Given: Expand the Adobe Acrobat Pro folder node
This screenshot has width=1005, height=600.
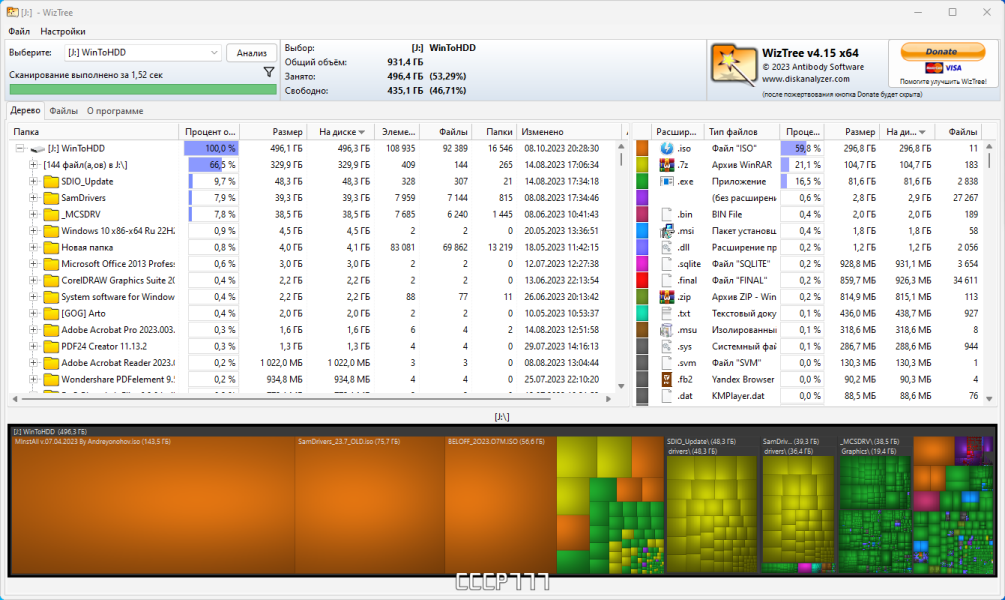Looking at the screenshot, I should [33, 329].
